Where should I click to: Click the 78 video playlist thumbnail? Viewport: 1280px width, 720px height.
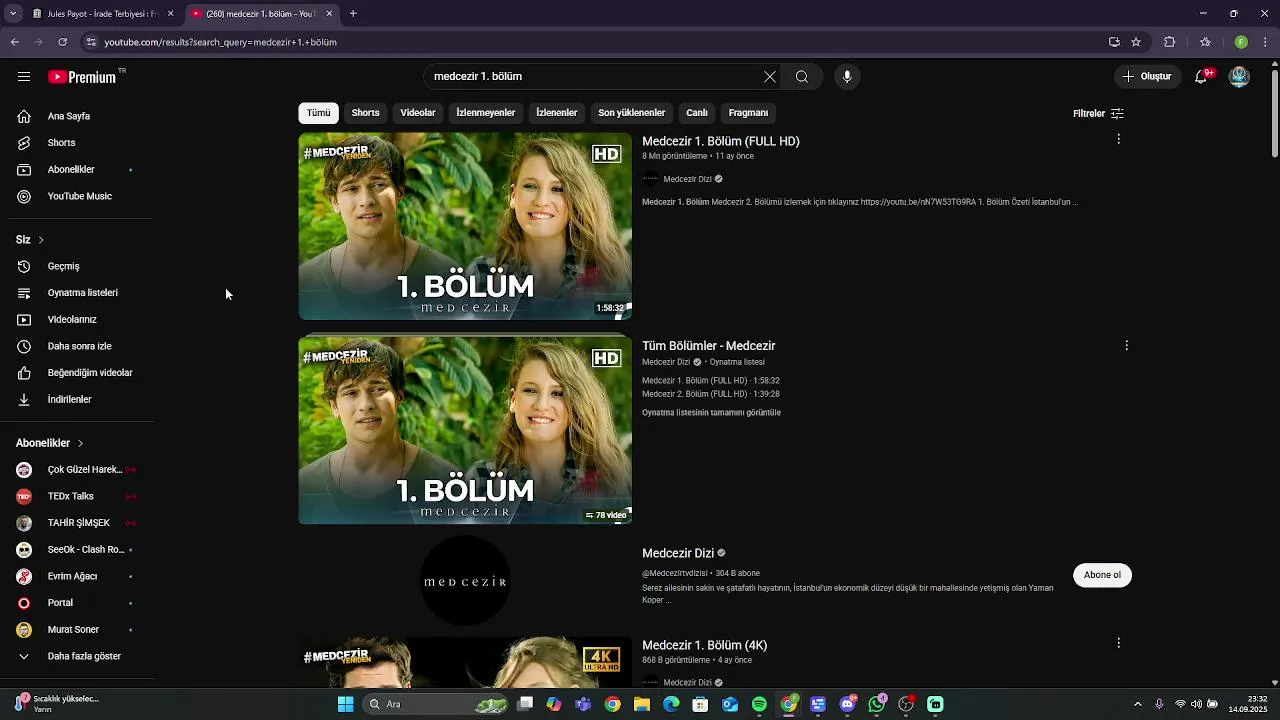pyautogui.click(x=465, y=430)
